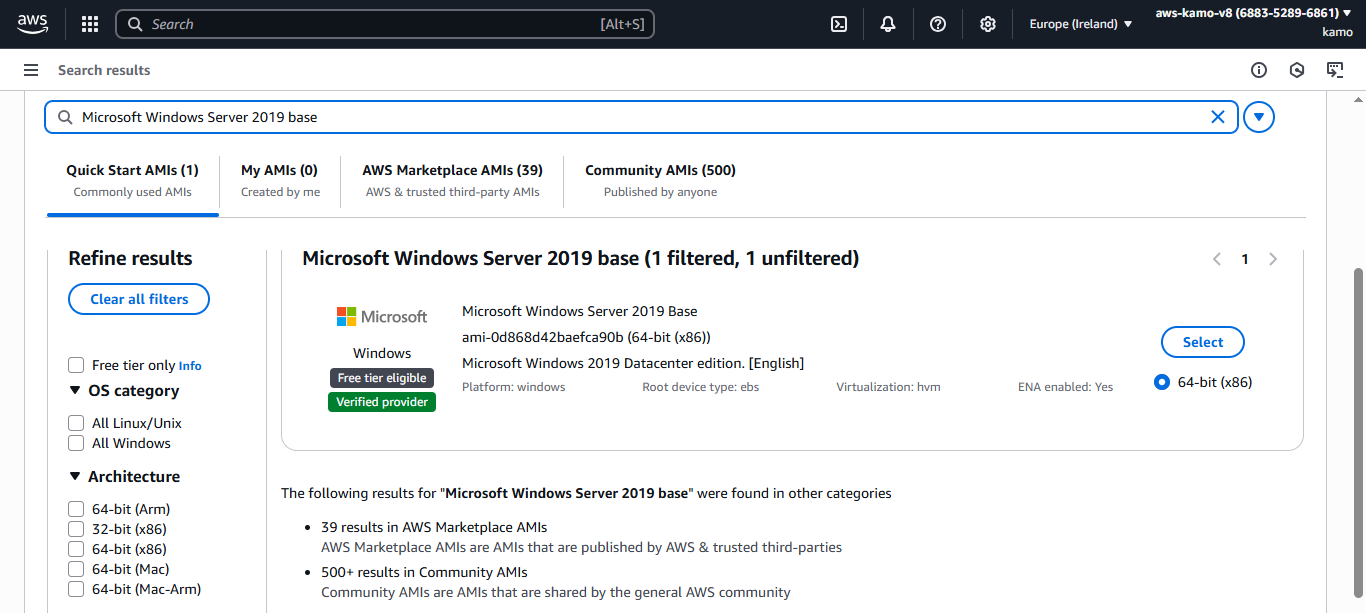Open the settings gear icon
This screenshot has width=1366, height=613.
tap(987, 23)
